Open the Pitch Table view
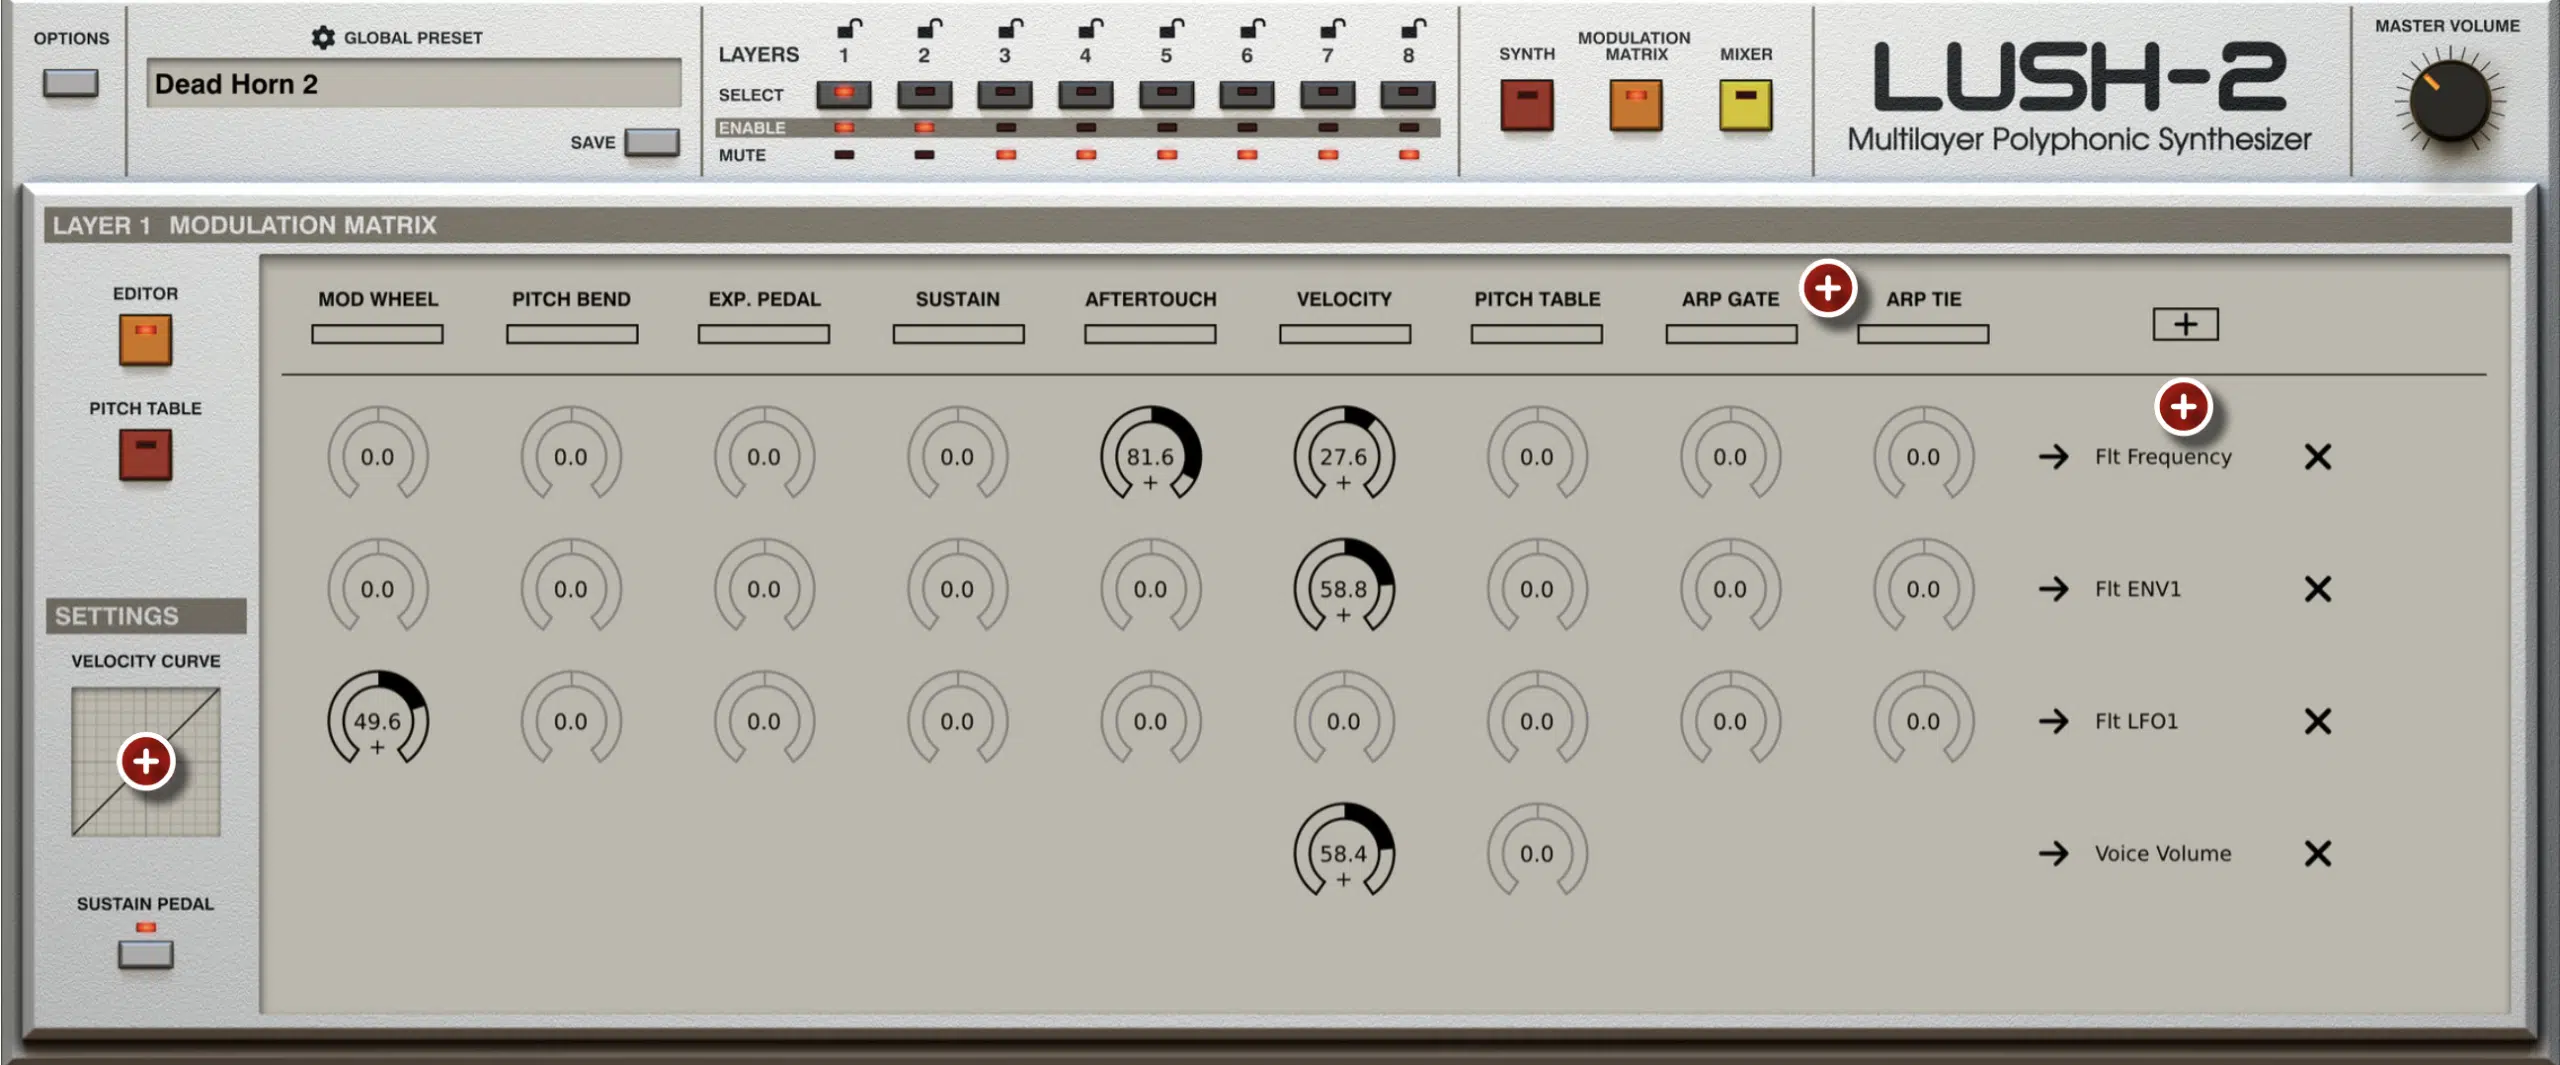 pos(146,455)
